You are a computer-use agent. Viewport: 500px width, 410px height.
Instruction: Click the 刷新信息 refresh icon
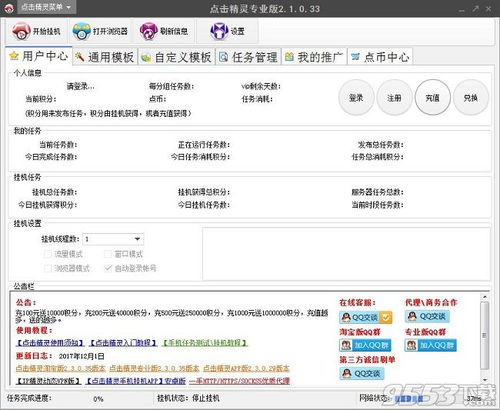(148, 31)
